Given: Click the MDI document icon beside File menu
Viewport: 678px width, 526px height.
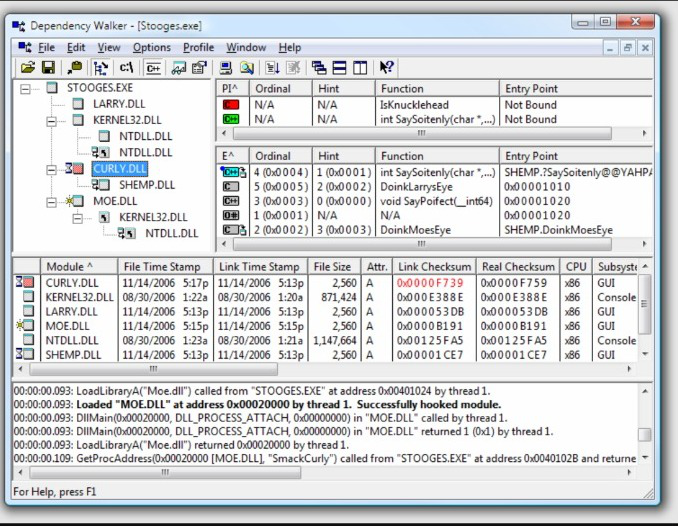Looking at the screenshot, I should point(25,47).
